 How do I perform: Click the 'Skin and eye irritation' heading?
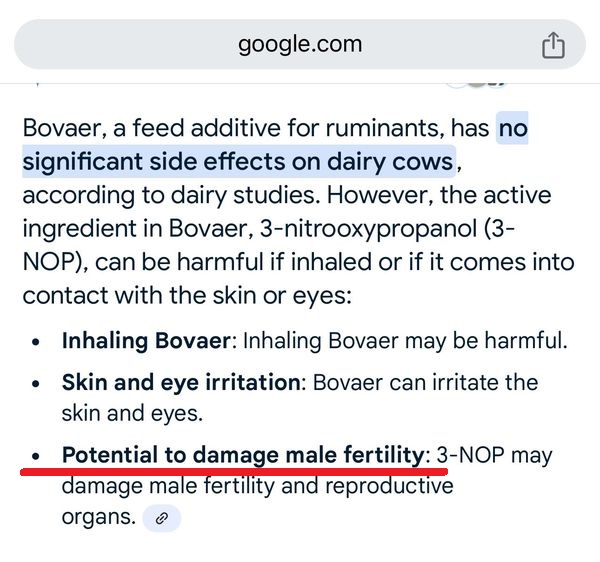(x=181, y=382)
